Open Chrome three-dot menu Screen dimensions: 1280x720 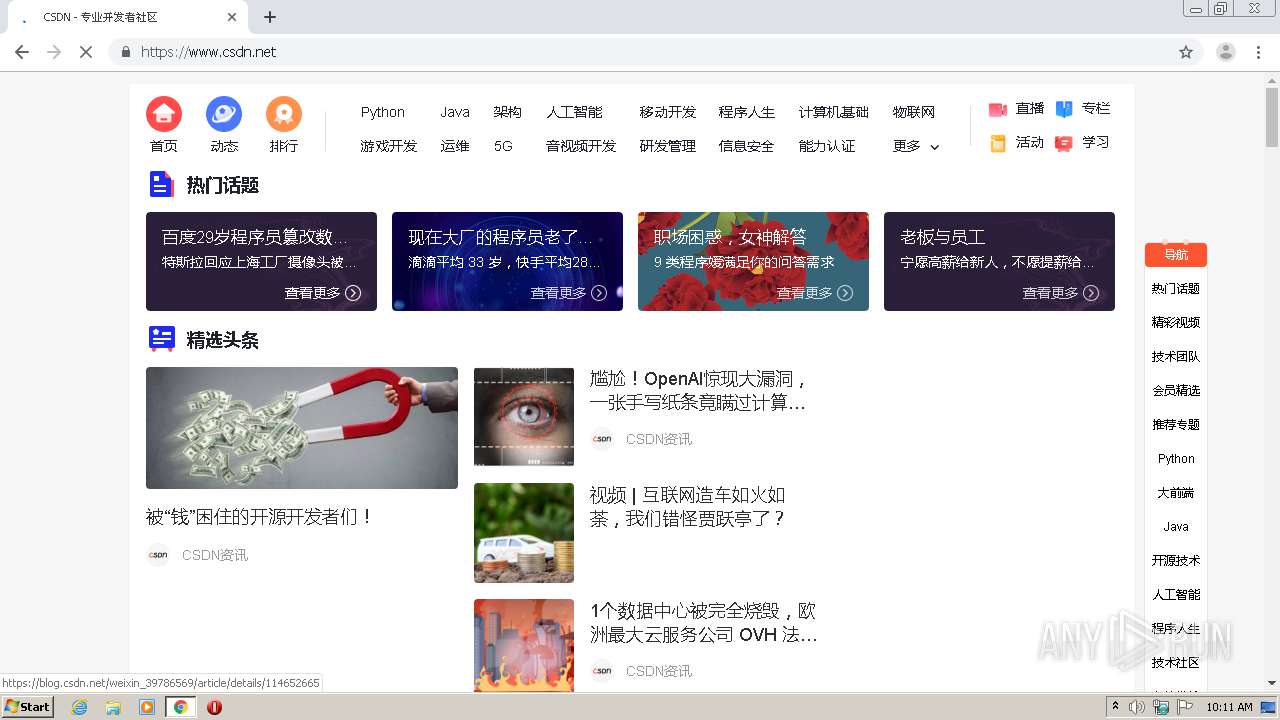click(1258, 52)
